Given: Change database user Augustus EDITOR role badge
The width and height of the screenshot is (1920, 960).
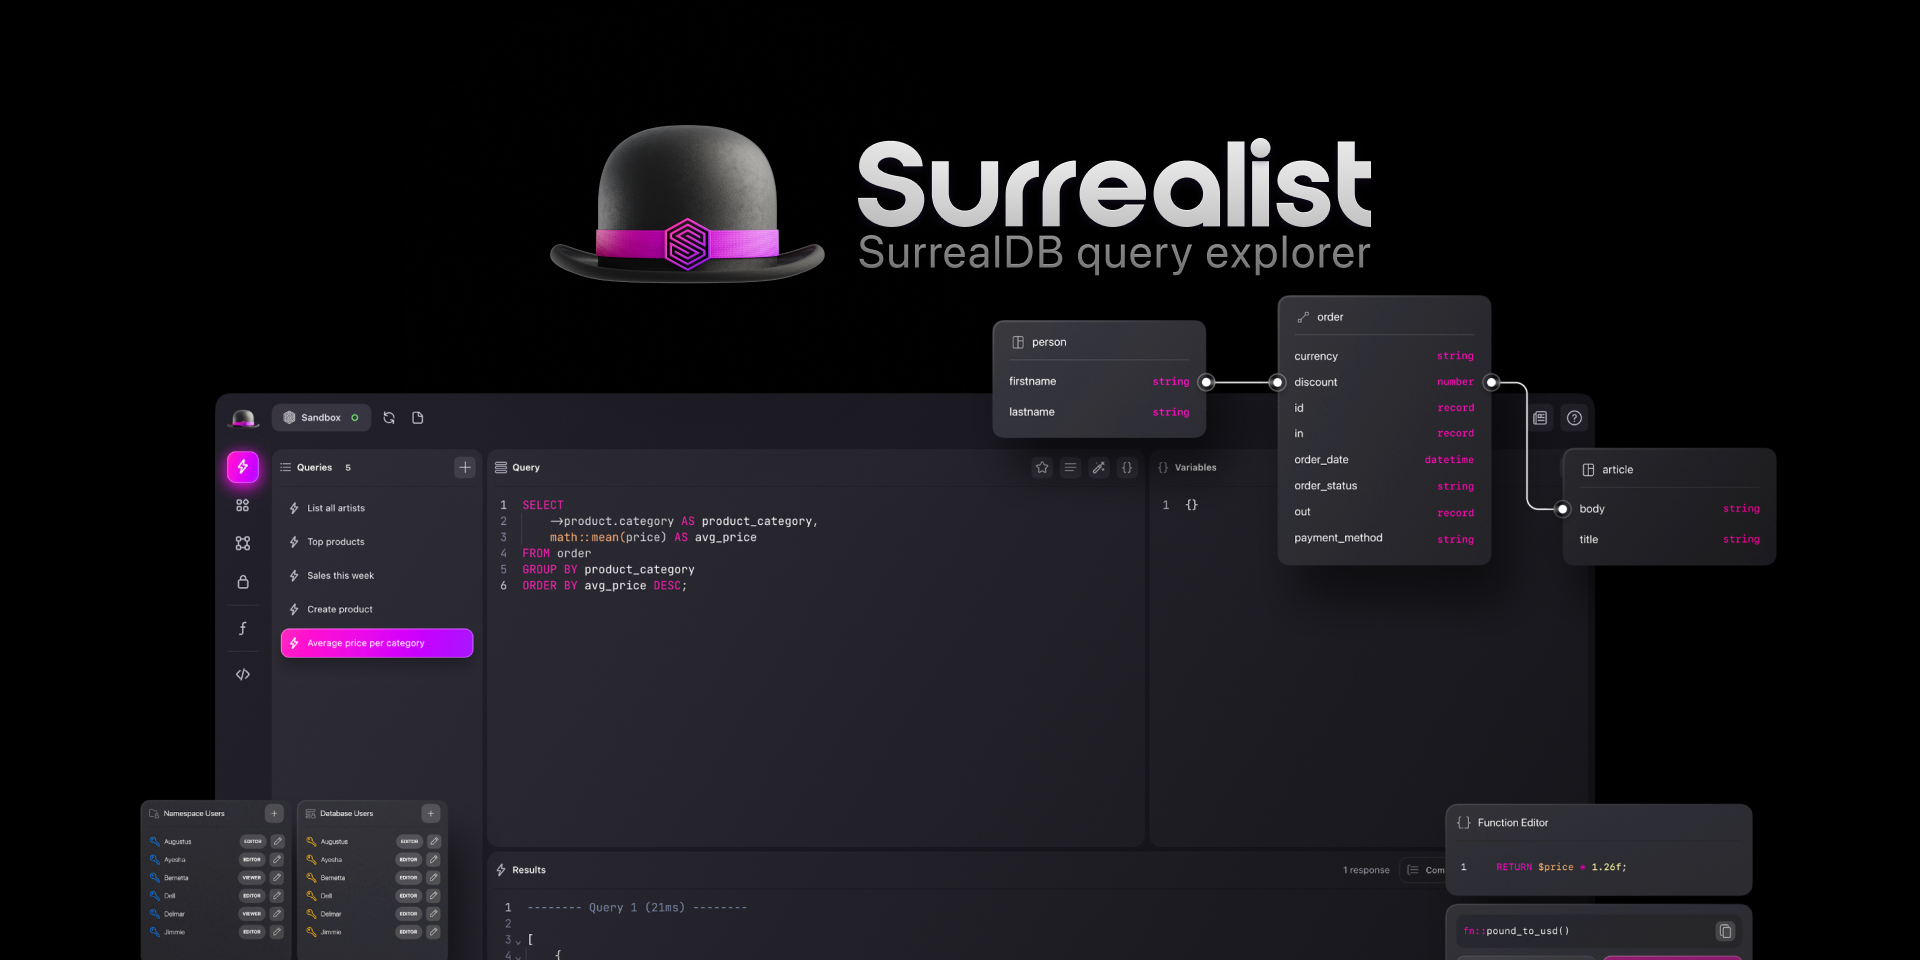Looking at the screenshot, I should coord(409,841).
